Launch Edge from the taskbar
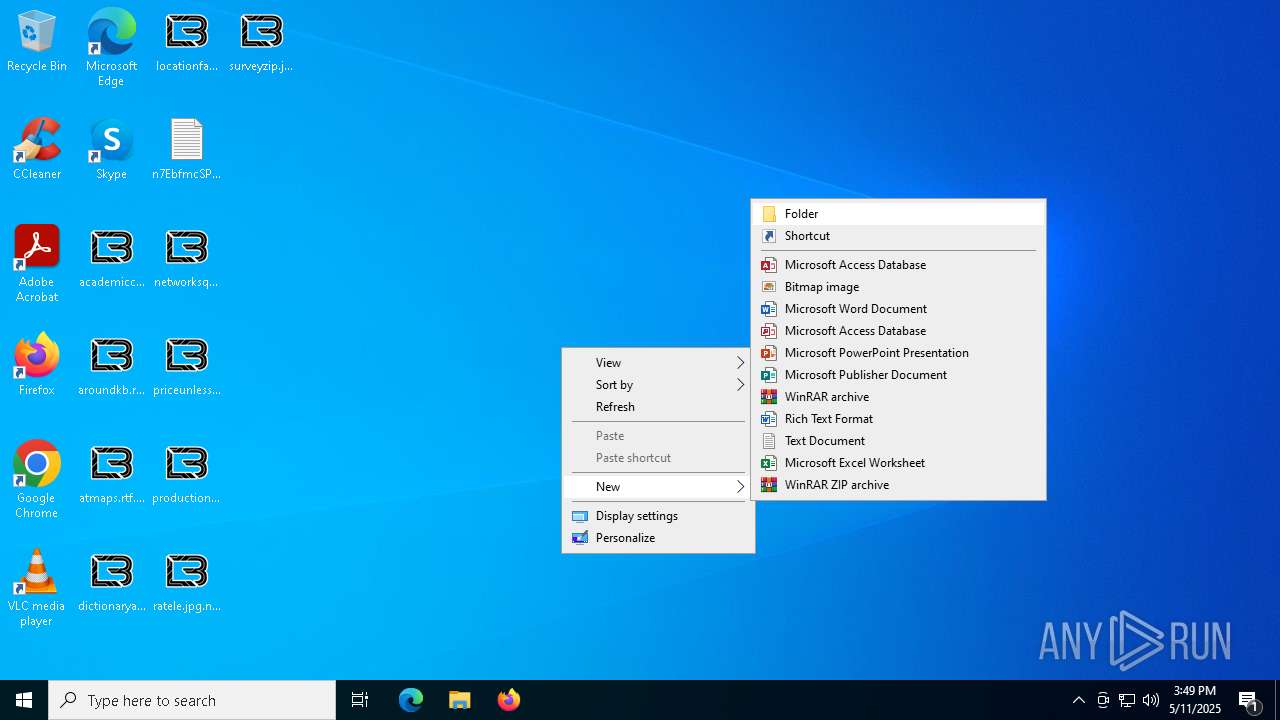Image resolution: width=1280 pixels, height=720 pixels. 411,700
